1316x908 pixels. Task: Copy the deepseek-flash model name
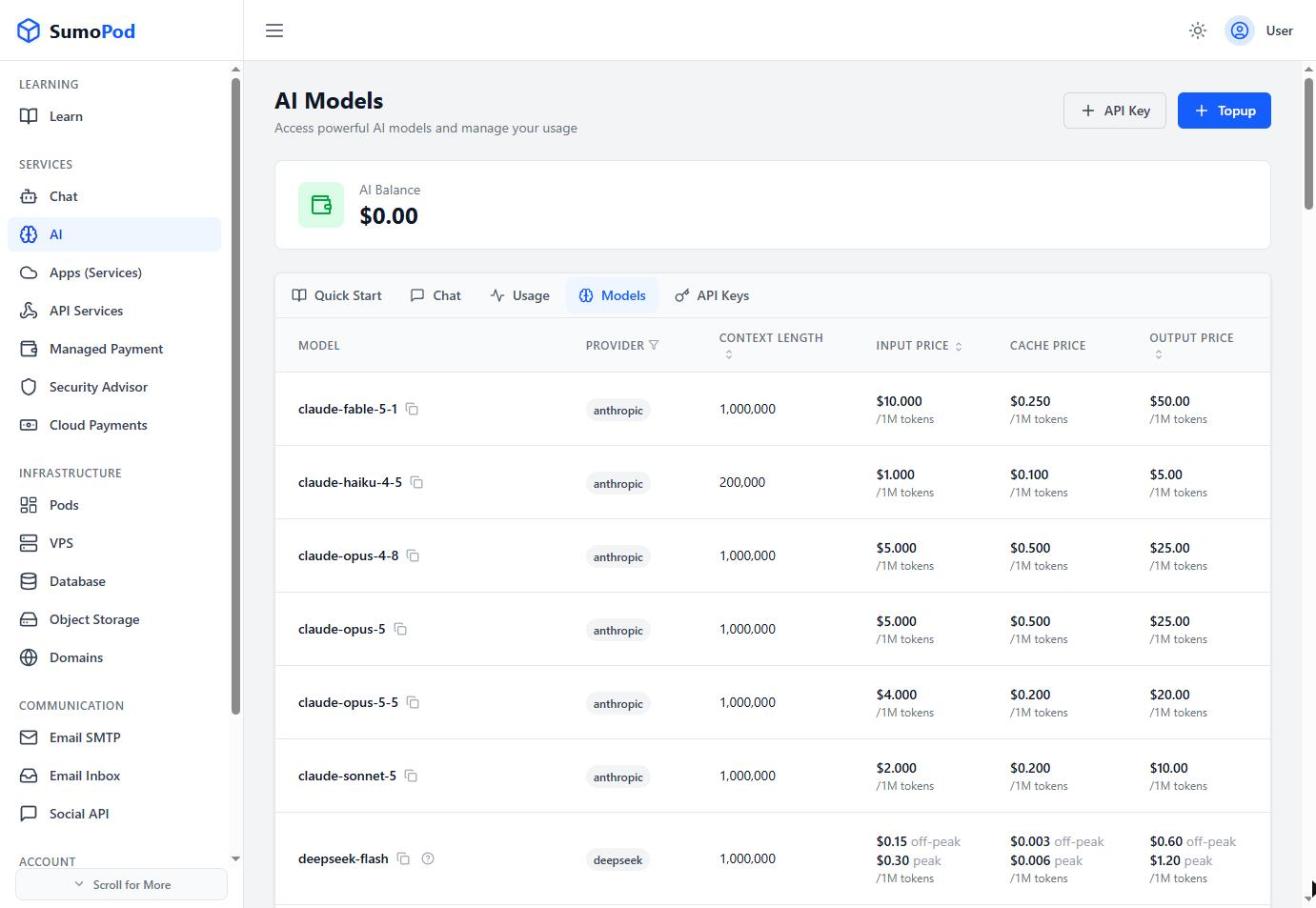(403, 859)
